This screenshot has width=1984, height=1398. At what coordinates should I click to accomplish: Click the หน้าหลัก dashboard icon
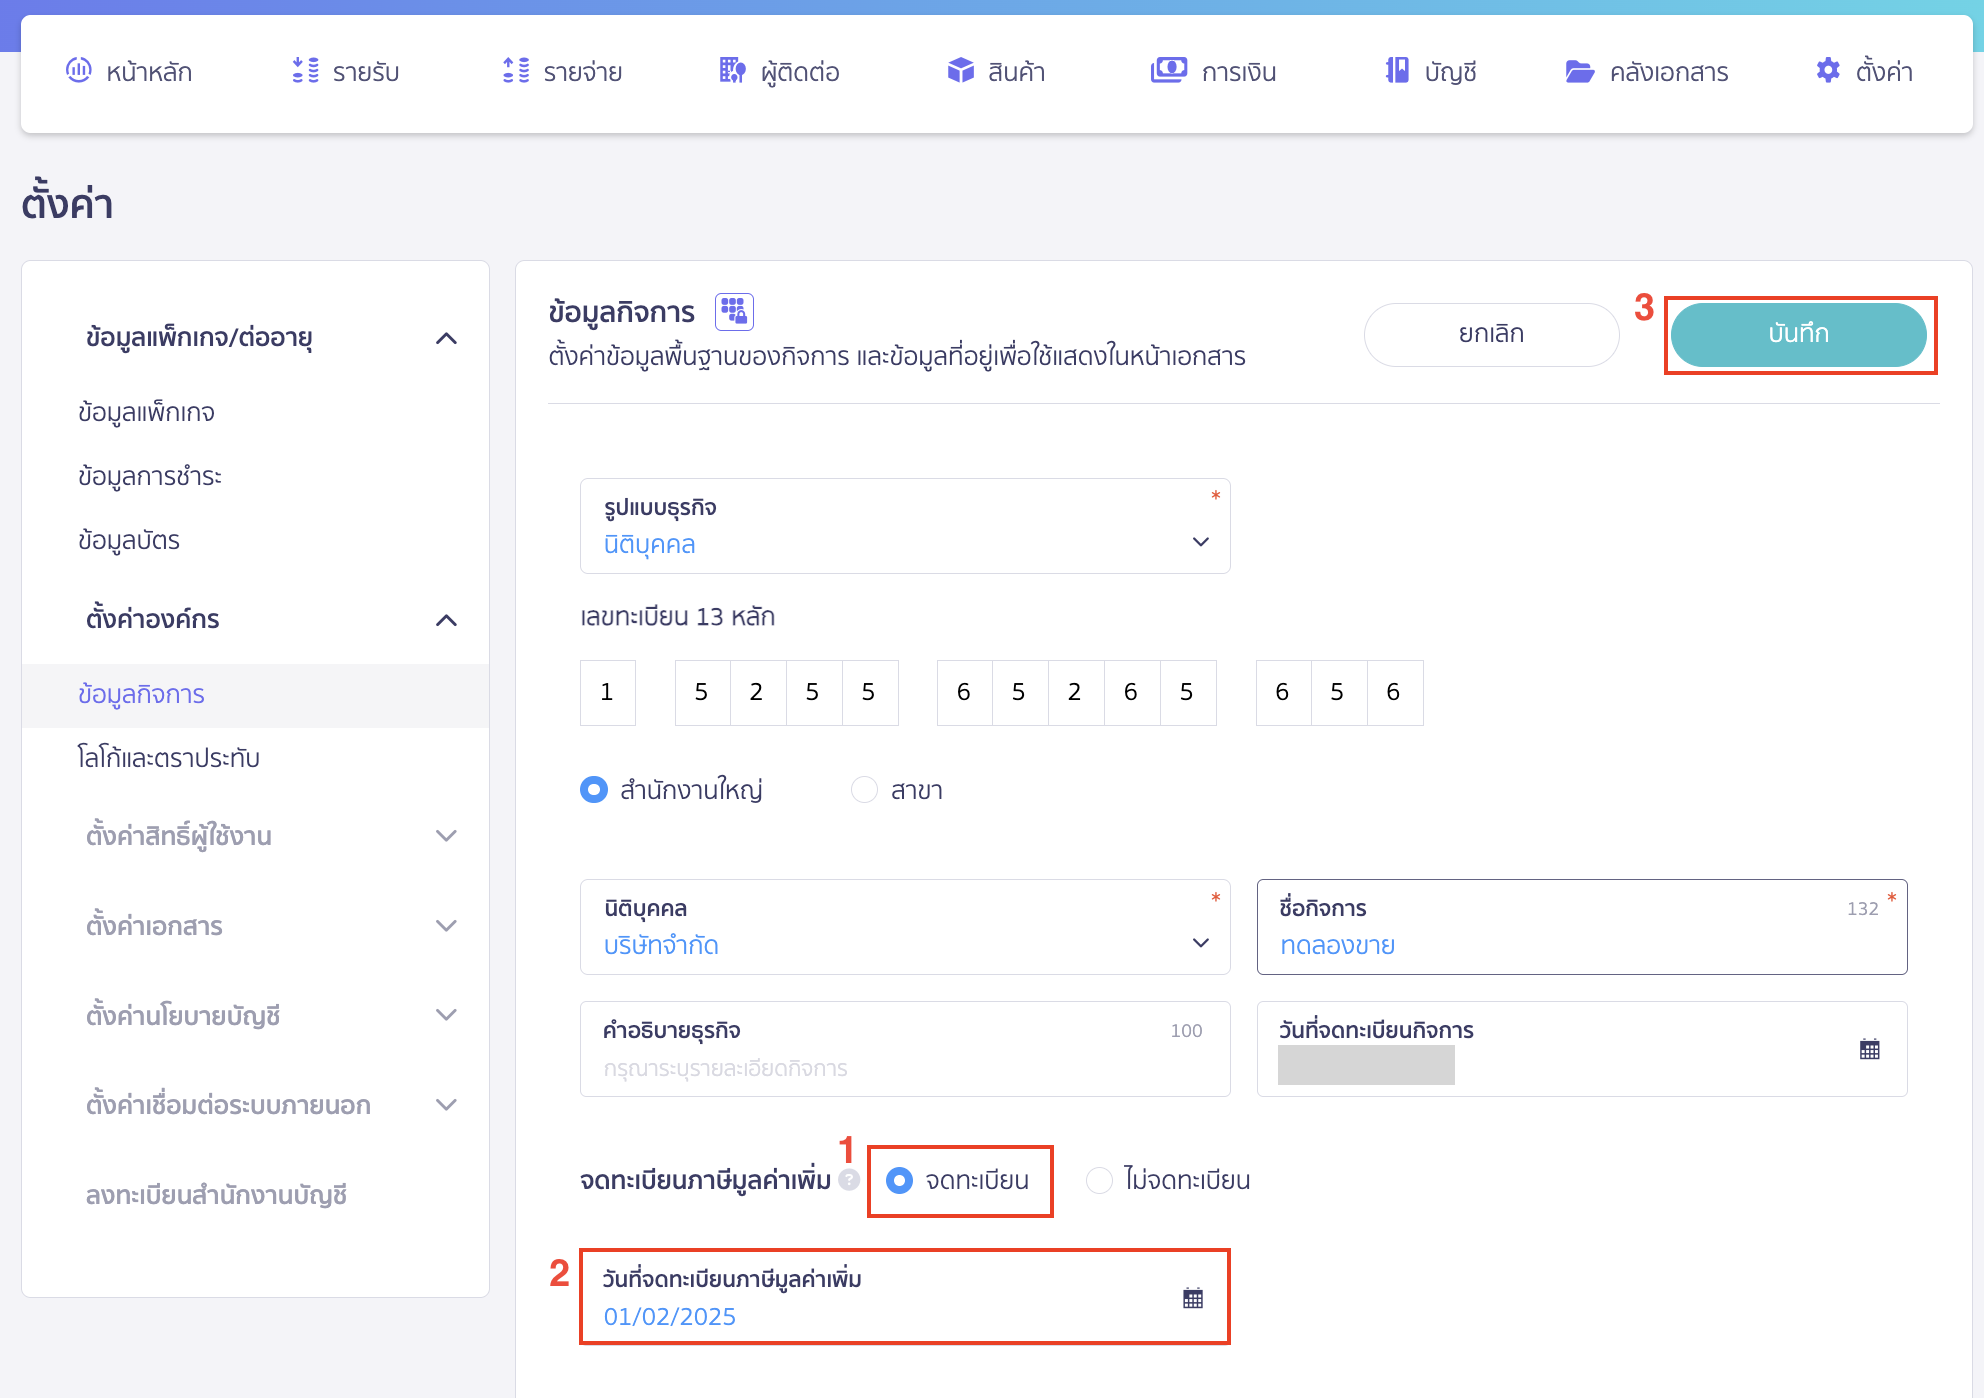point(78,70)
